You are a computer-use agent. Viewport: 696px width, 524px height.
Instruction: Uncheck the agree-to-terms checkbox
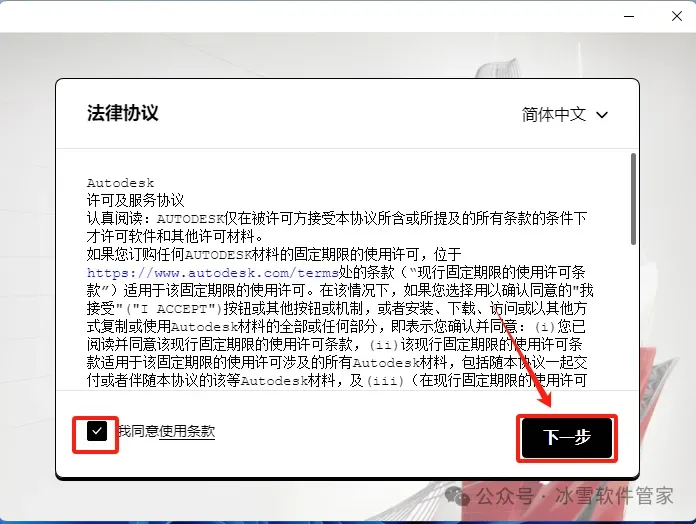(x=97, y=431)
